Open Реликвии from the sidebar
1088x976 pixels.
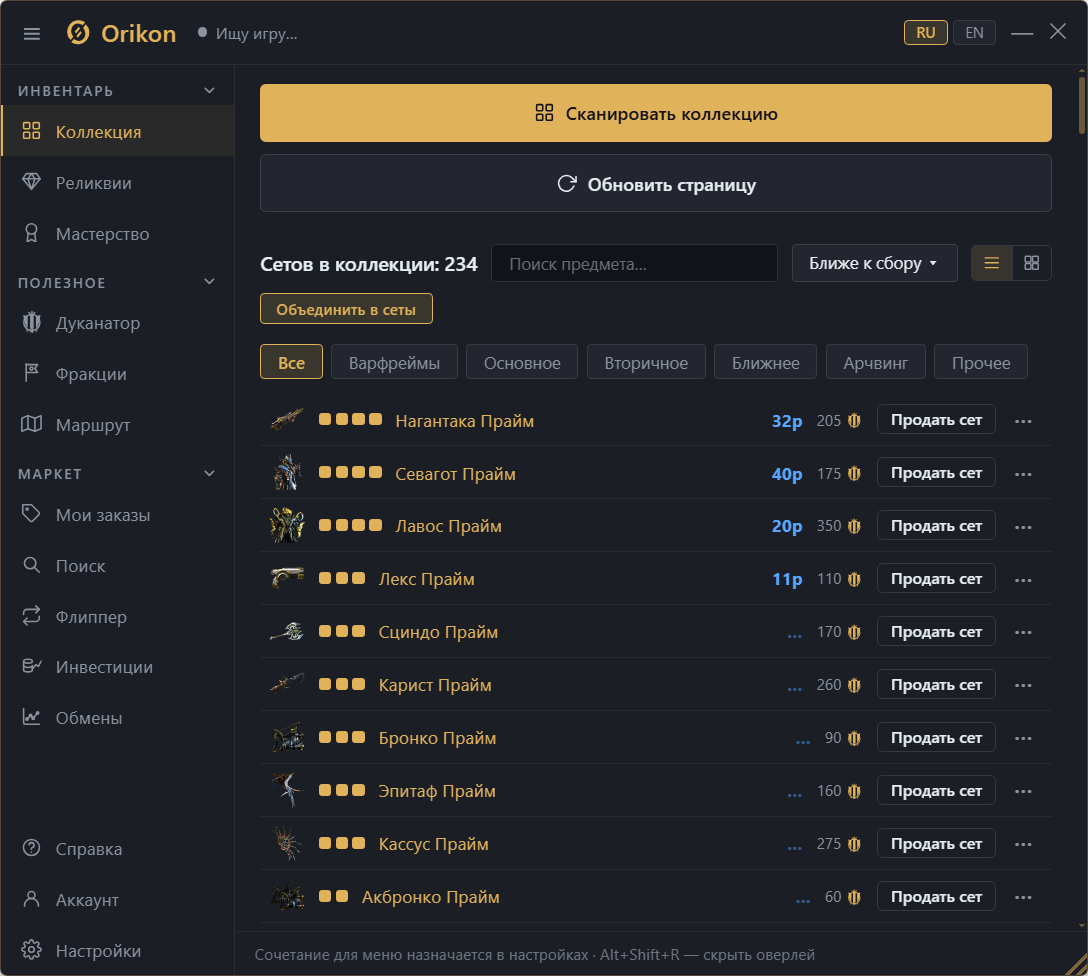point(118,182)
